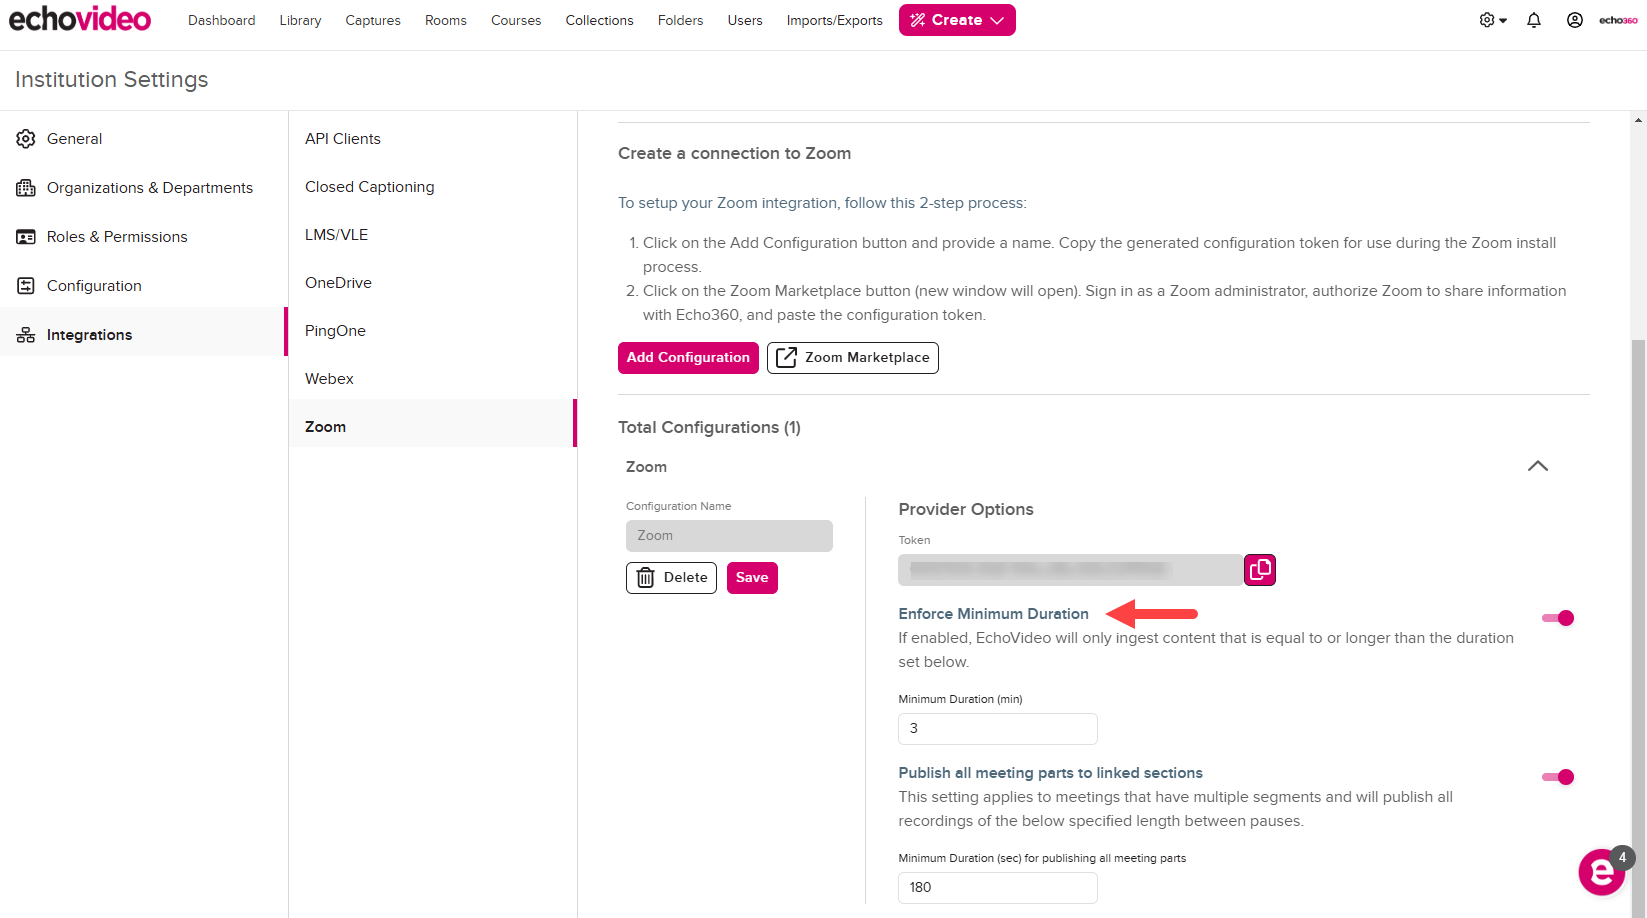1647x918 pixels.
Task: Copy the token with the copy icon
Action: [1260, 570]
